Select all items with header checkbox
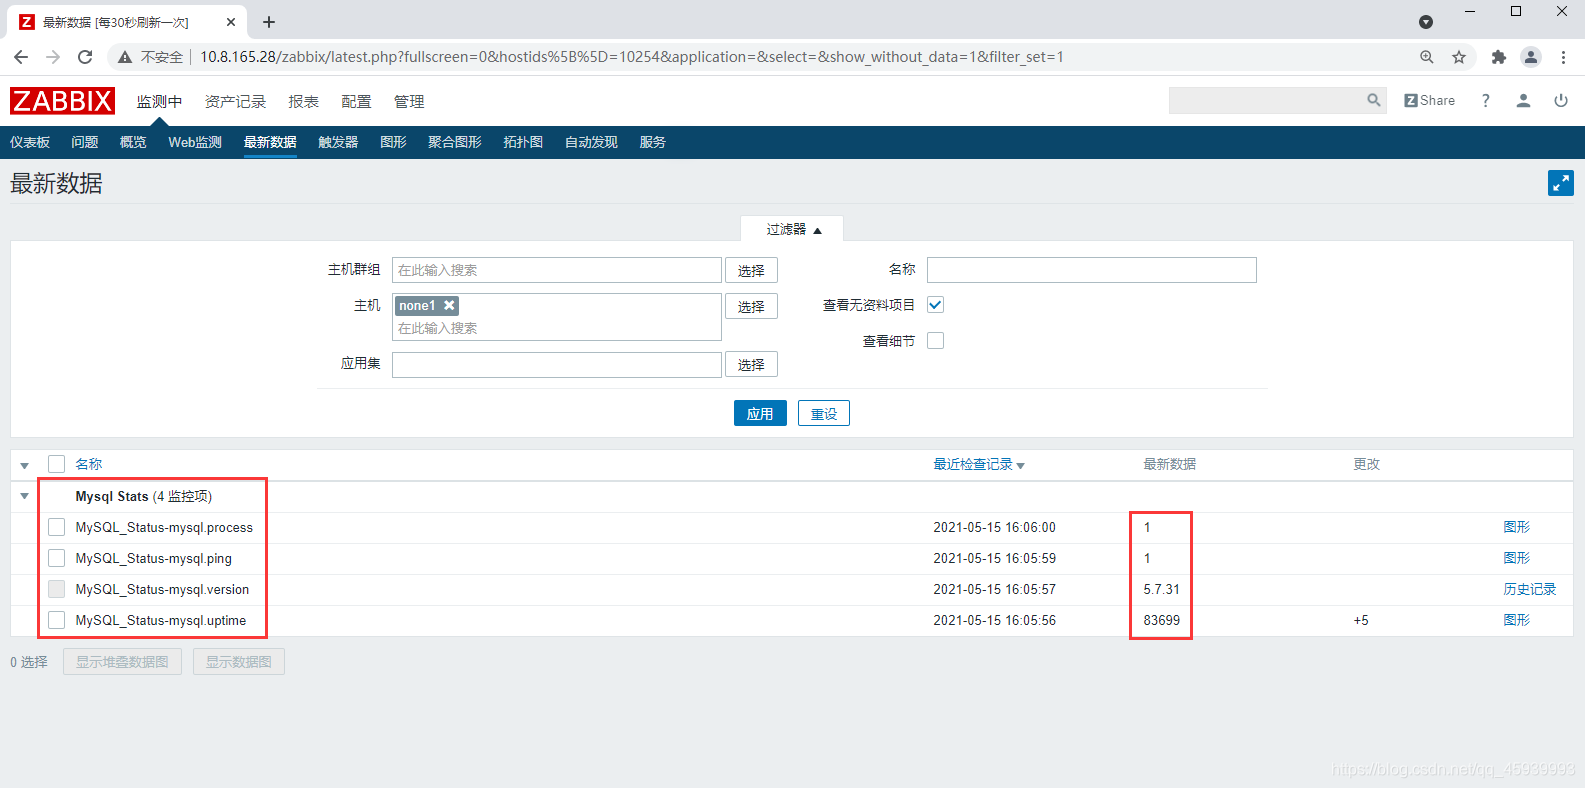 tap(56, 464)
